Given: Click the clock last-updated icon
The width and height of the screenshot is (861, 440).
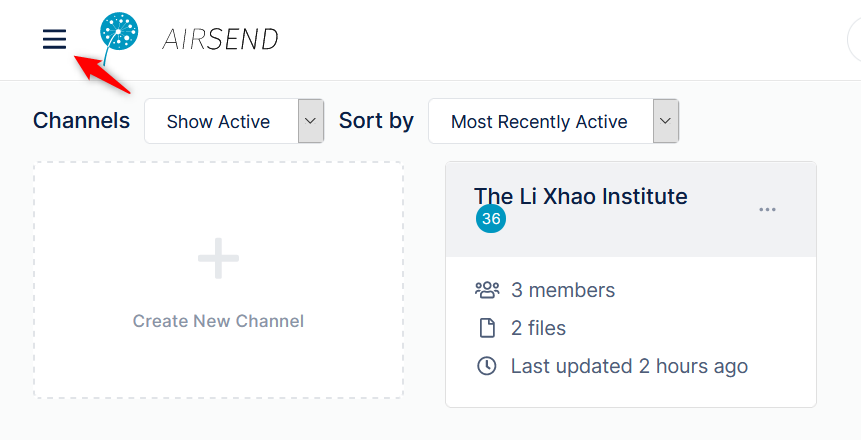Looking at the screenshot, I should pyautogui.click(x=487, y=366).
